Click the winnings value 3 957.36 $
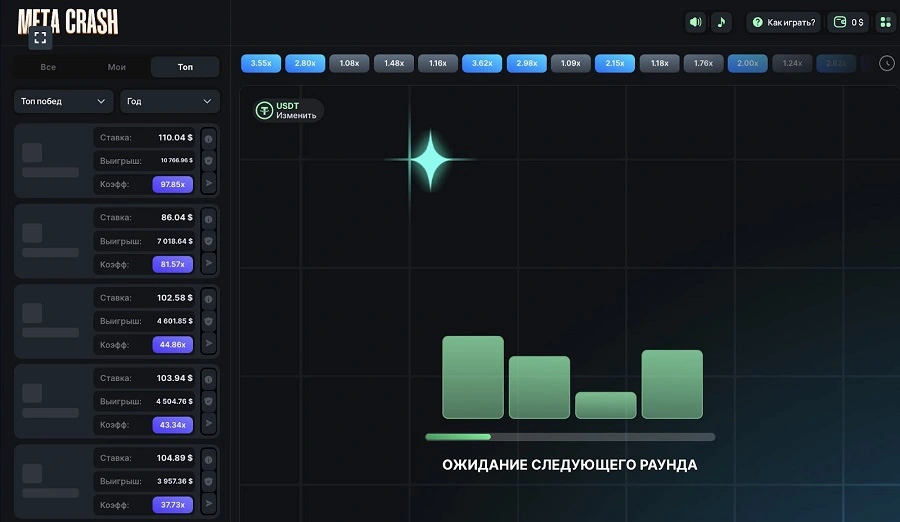This screenshot has width=900, height=522. point(175,481)
